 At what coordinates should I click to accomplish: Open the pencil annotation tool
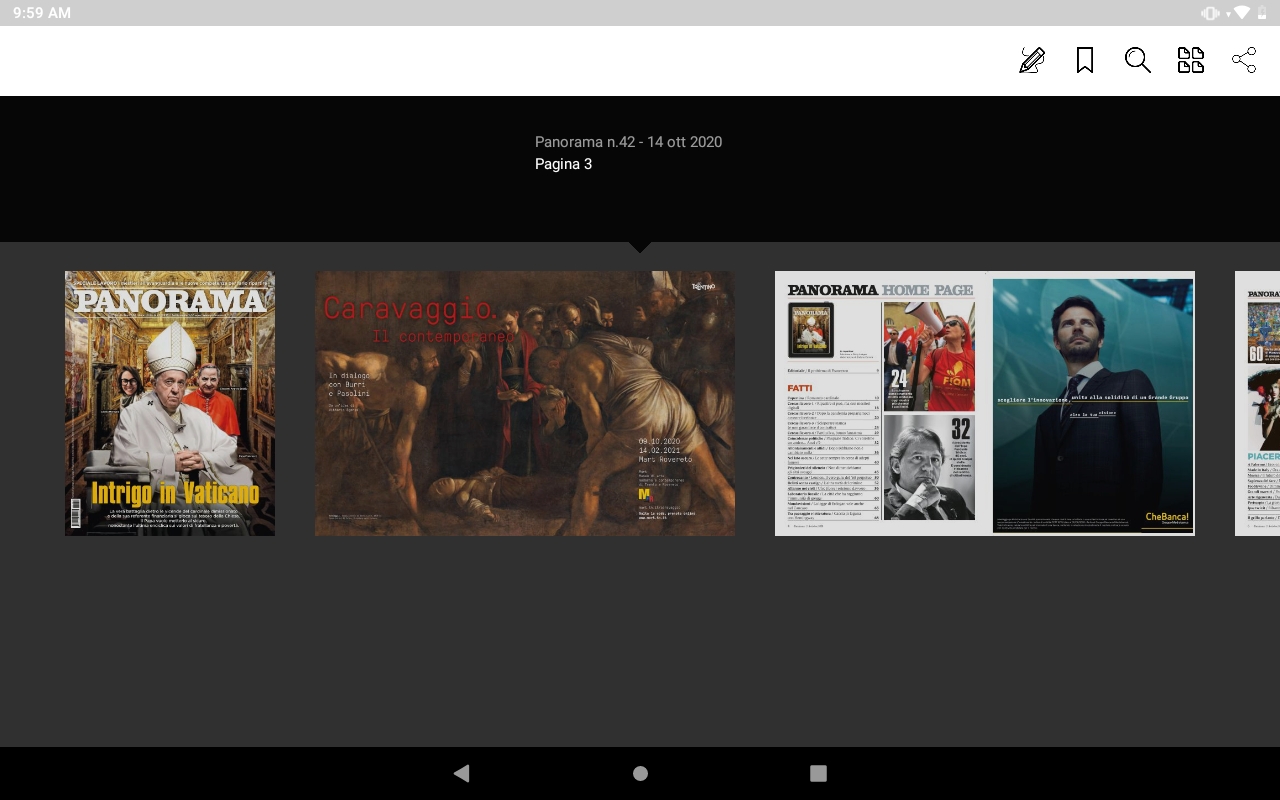tap(1032, 60)
